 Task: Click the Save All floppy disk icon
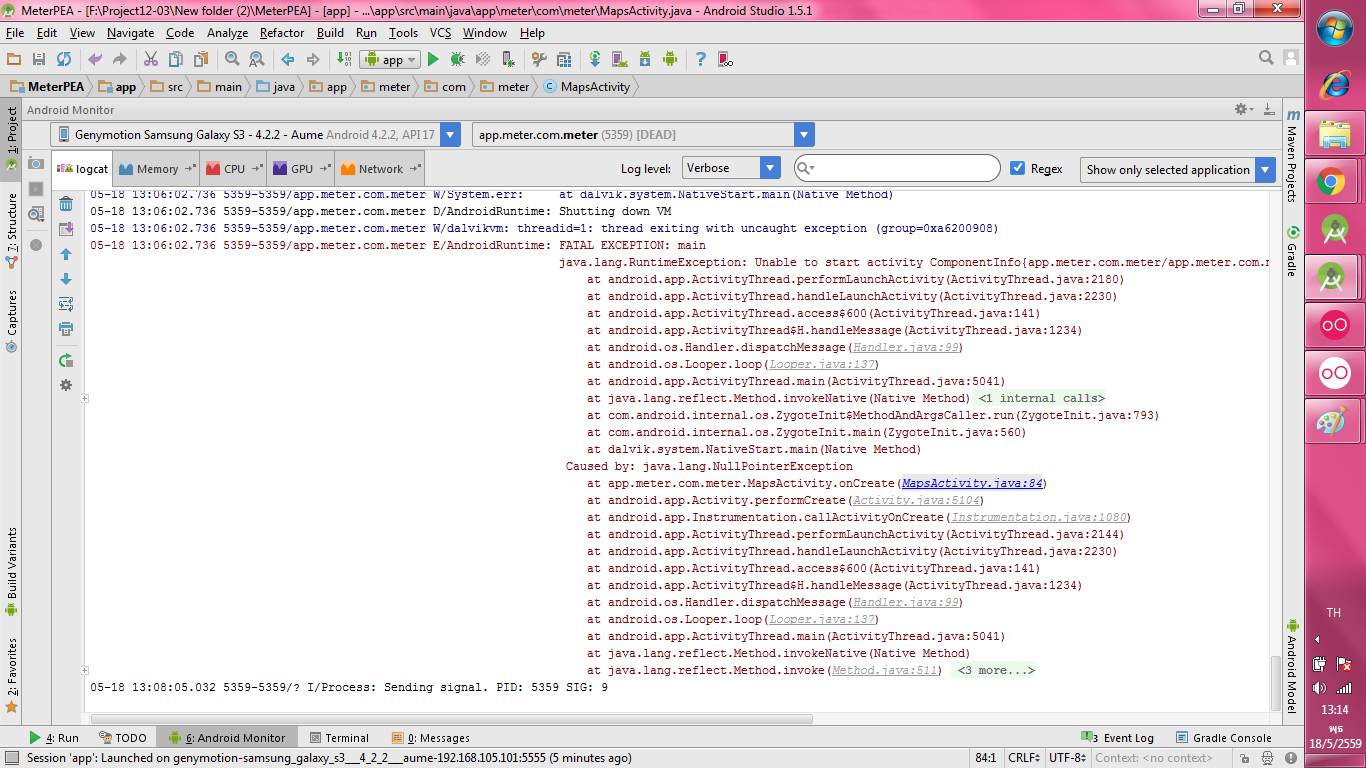tap(39, 60)
